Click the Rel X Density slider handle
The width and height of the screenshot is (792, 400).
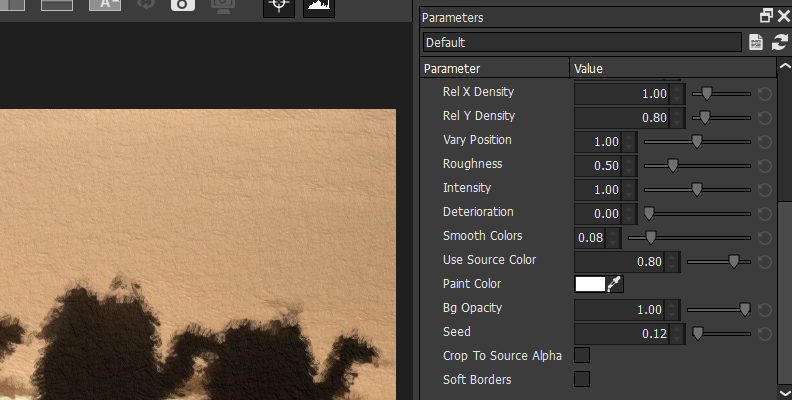707,93
